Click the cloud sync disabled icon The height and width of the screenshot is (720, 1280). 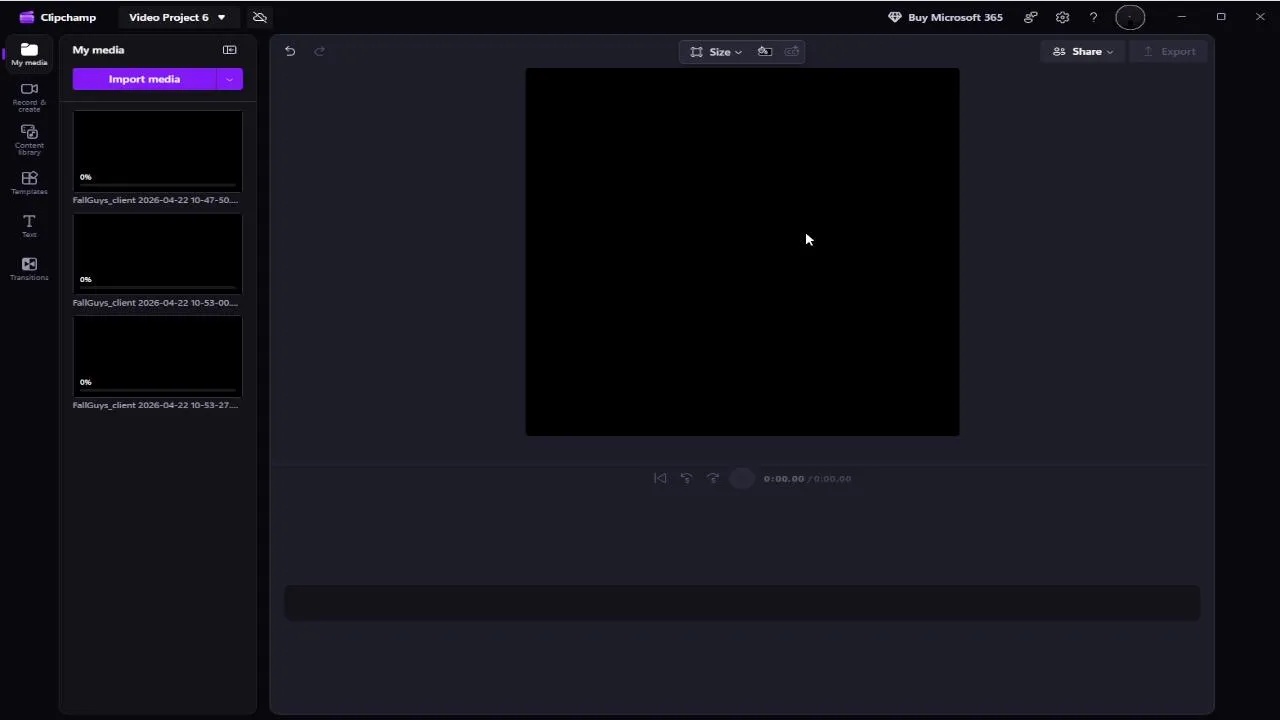260,17
